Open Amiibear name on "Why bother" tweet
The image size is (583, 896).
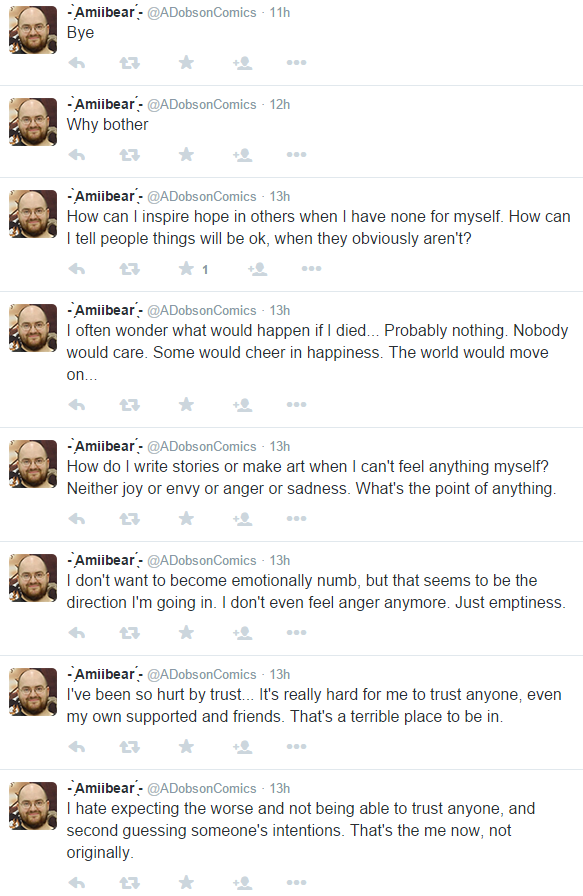105,105
